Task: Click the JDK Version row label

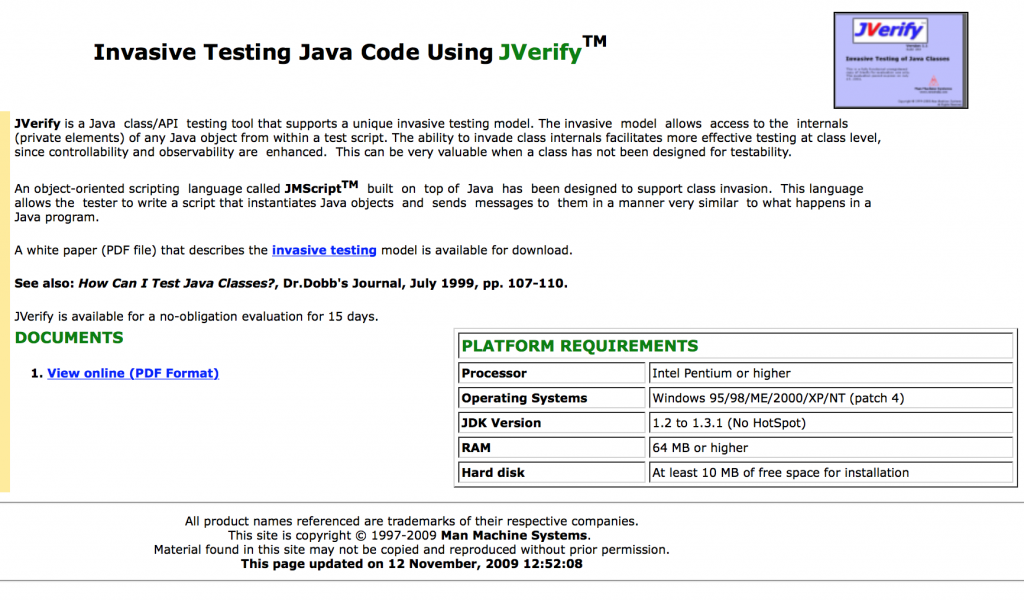Action: 551,423
